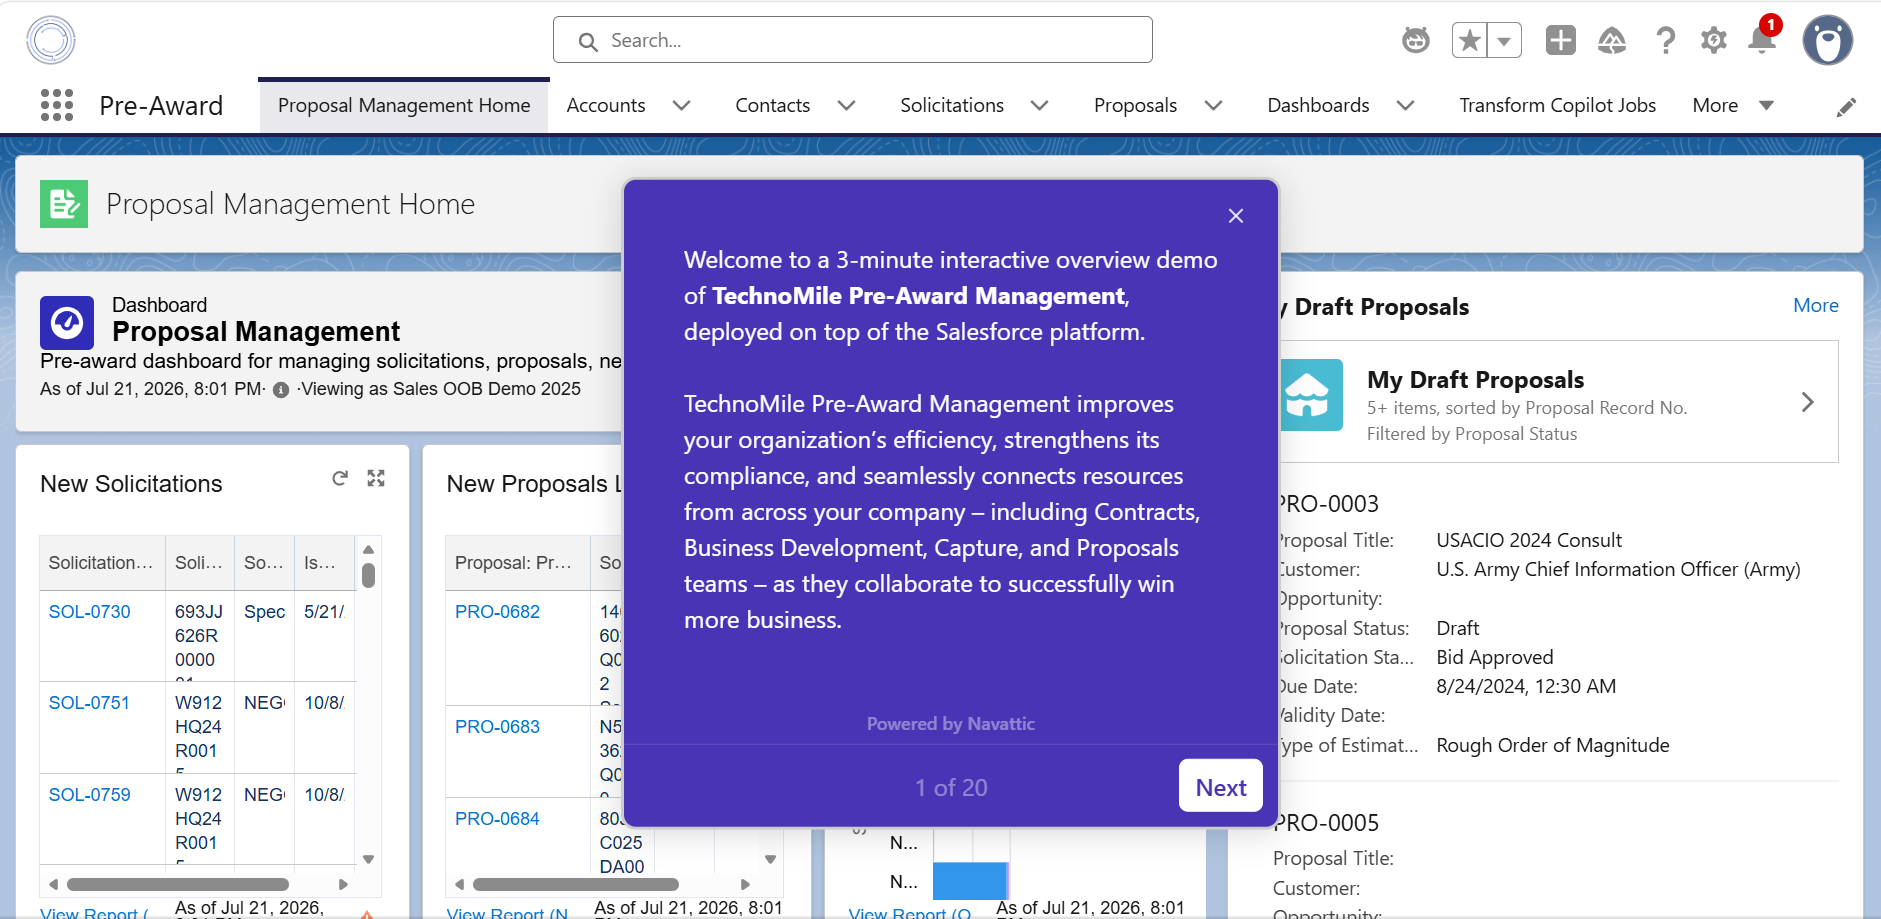Click Next in the demo popup
Viewport: 1881px width, 919px height.
[1221, 786]
